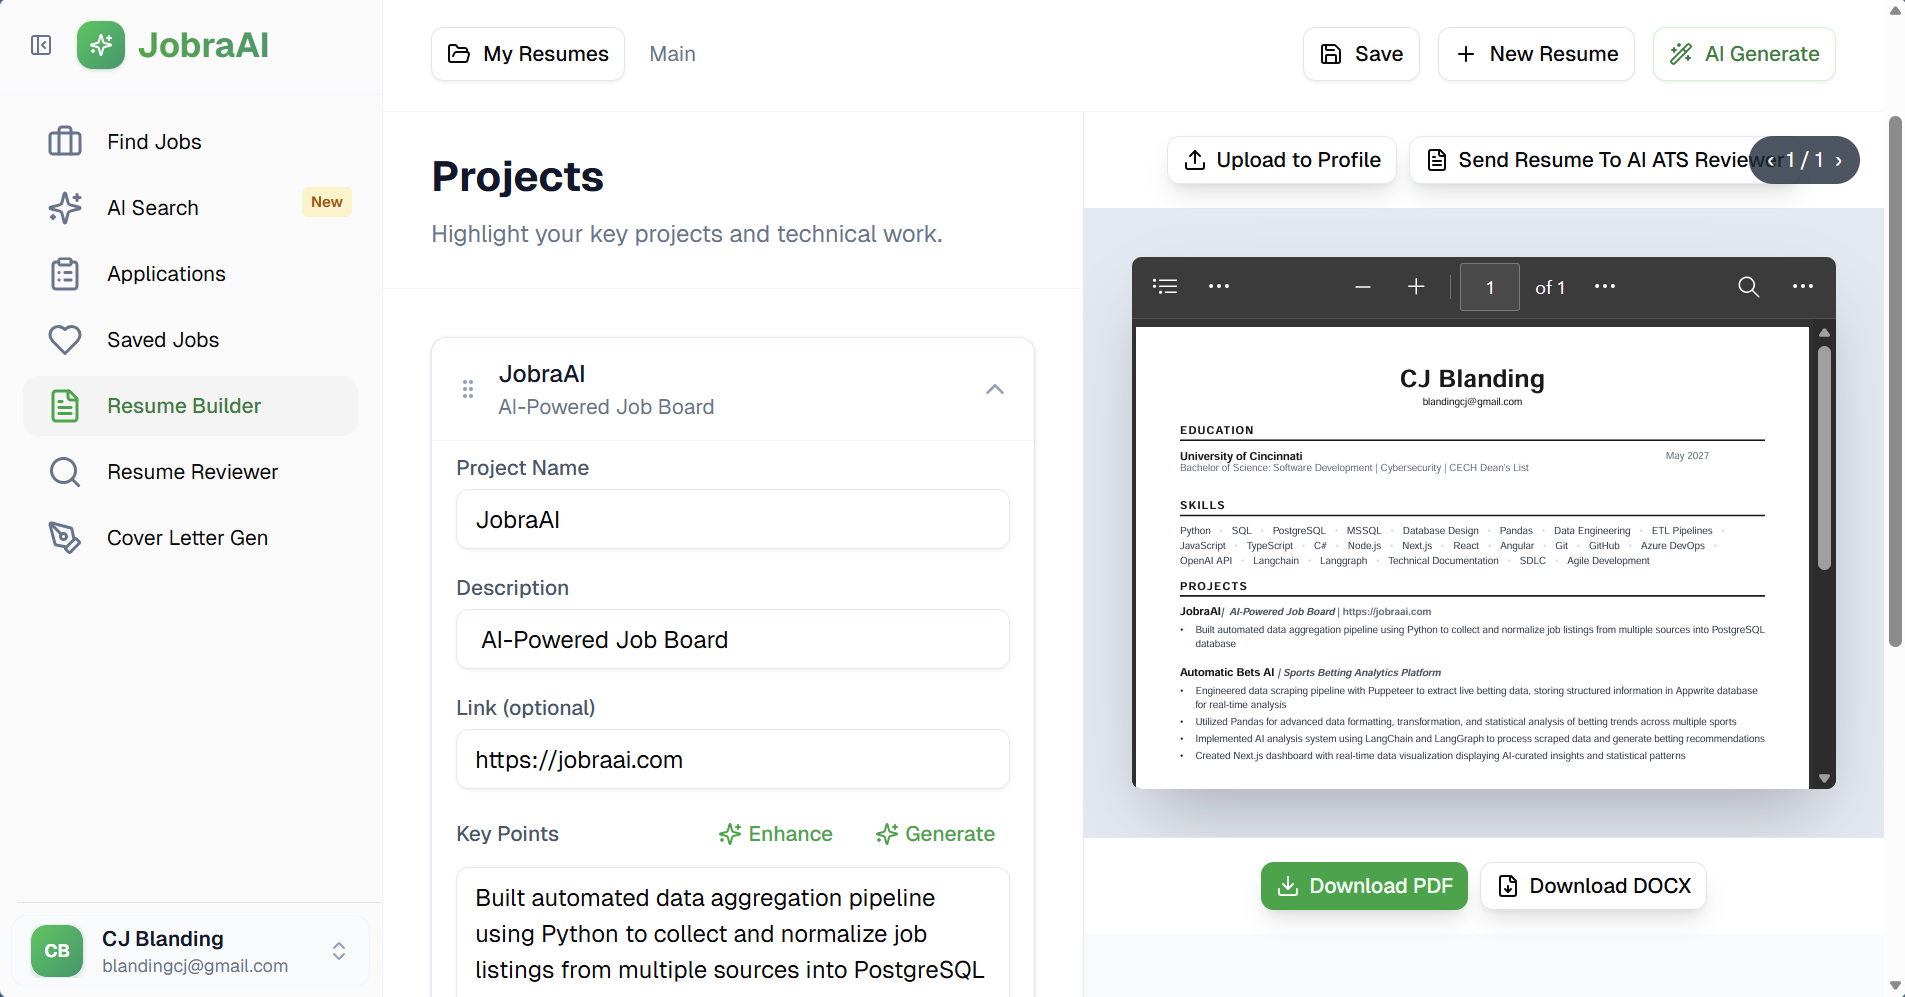This screenshot has width=1905, height=997.
Task: Toggle PDF viewer table of contents
Action: tap(1165, 286)
